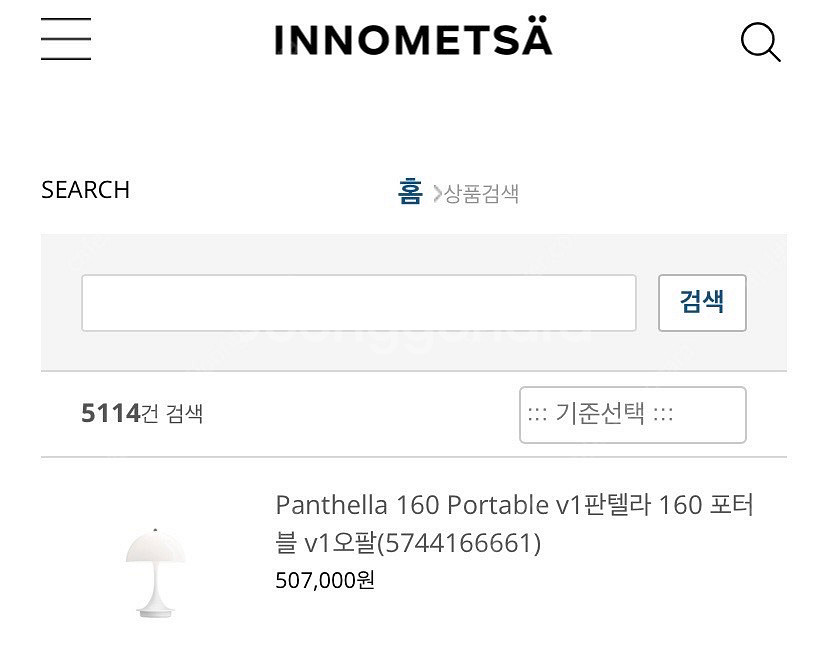Open the Panthella 160 Portable v1 title

[412, 505]
